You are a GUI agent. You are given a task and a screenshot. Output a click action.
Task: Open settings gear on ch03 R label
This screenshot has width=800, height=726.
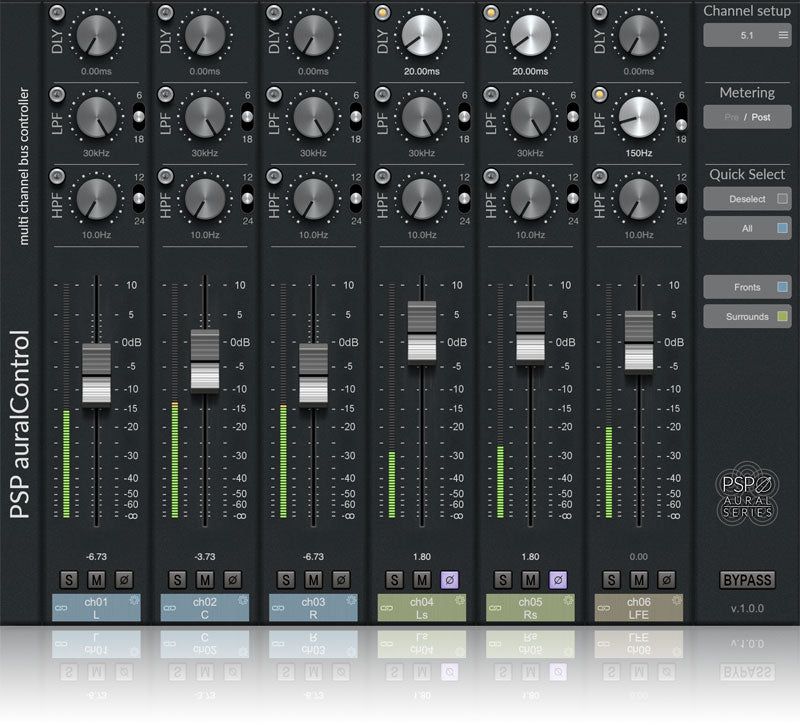[x=352, y=600]
